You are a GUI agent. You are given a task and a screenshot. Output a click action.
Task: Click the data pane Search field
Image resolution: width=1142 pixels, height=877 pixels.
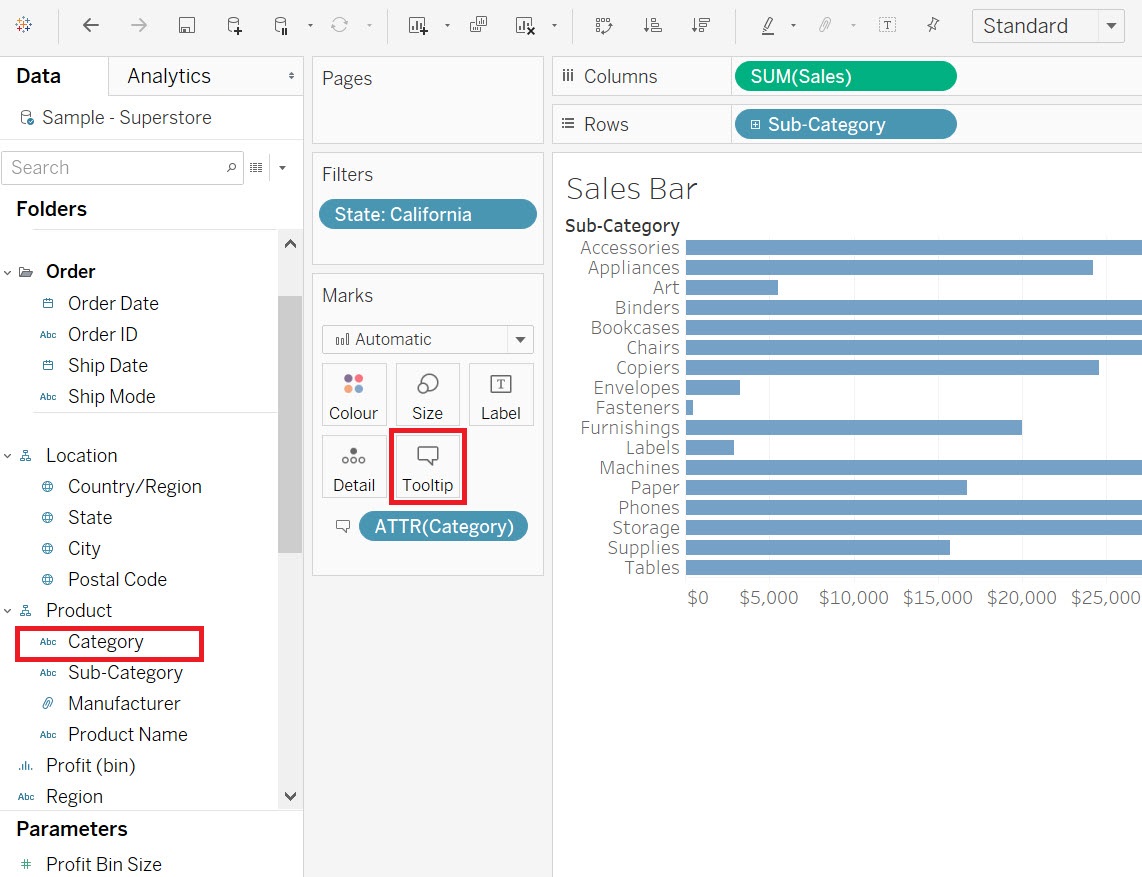click(x=122, y=168)
